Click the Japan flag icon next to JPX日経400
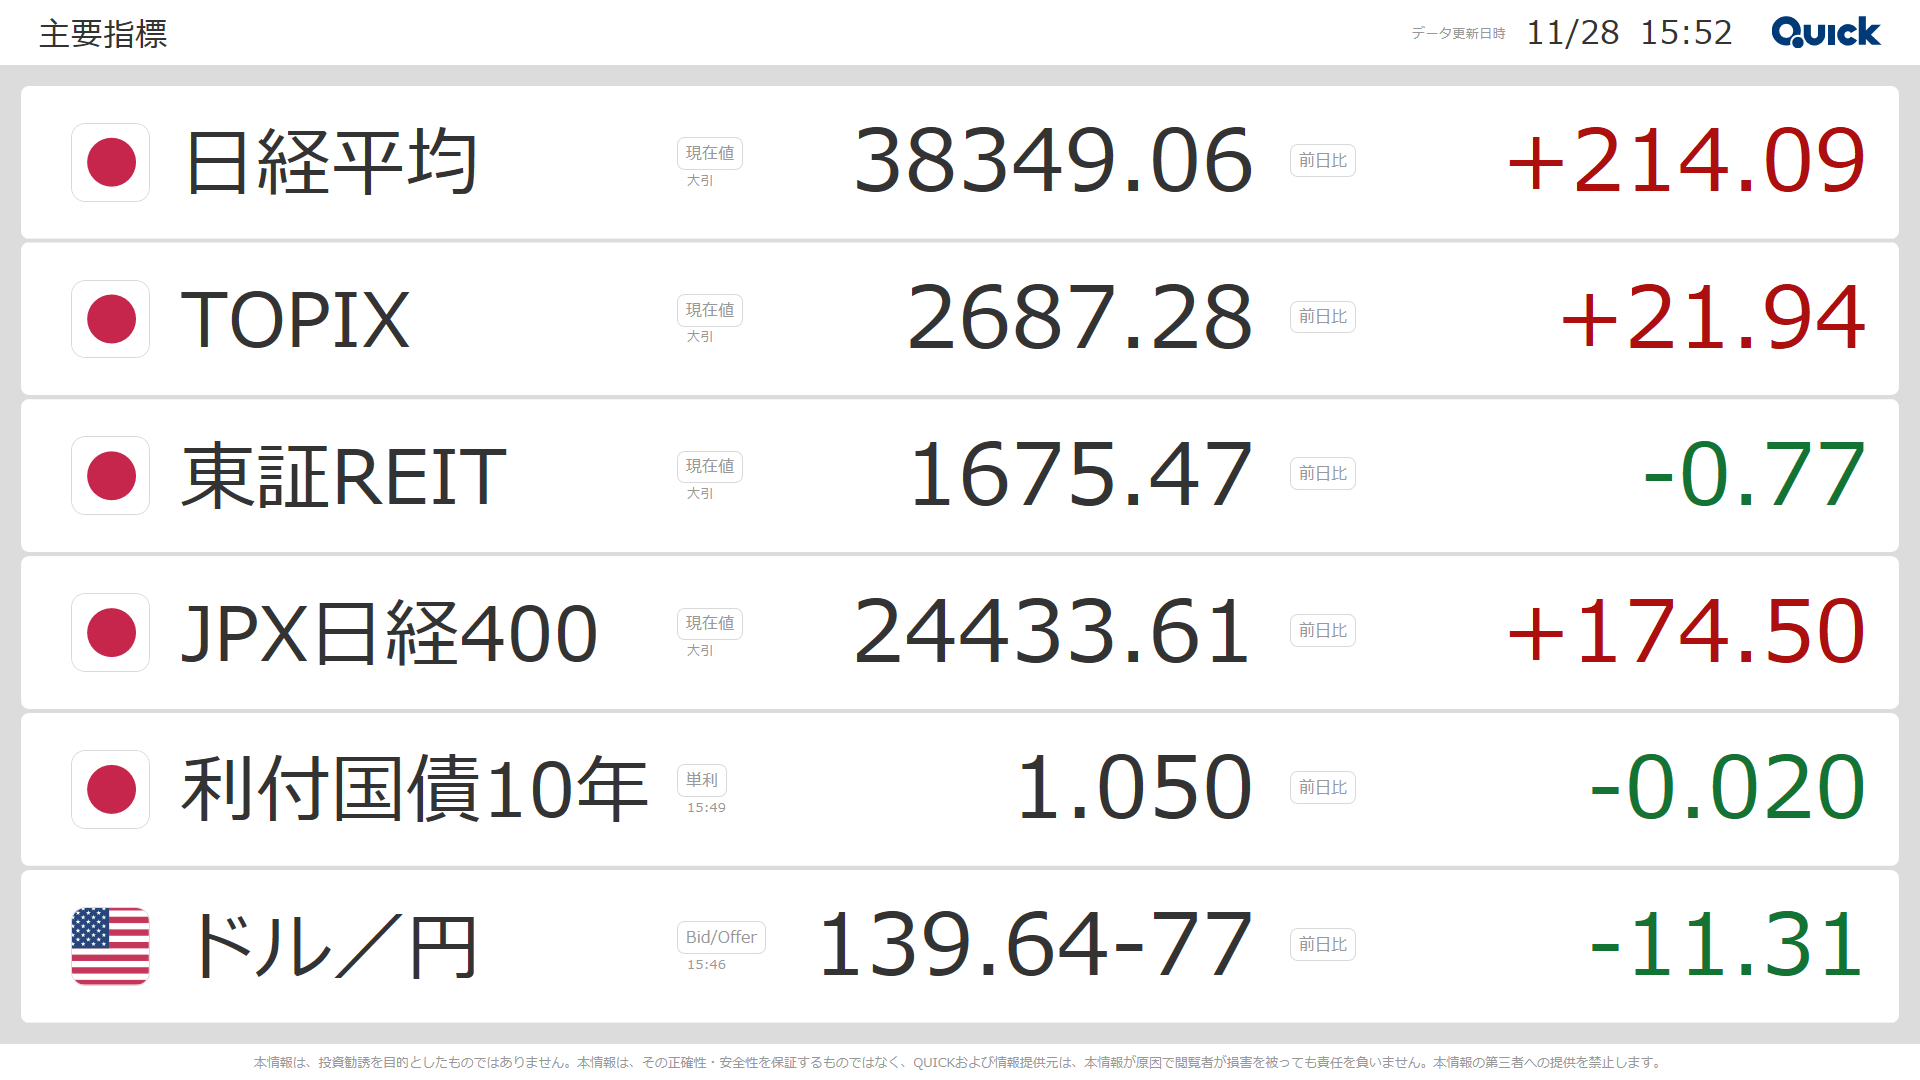Image resolution: width=1920 pixels, height=1080 pixels. tap(111, 633)
